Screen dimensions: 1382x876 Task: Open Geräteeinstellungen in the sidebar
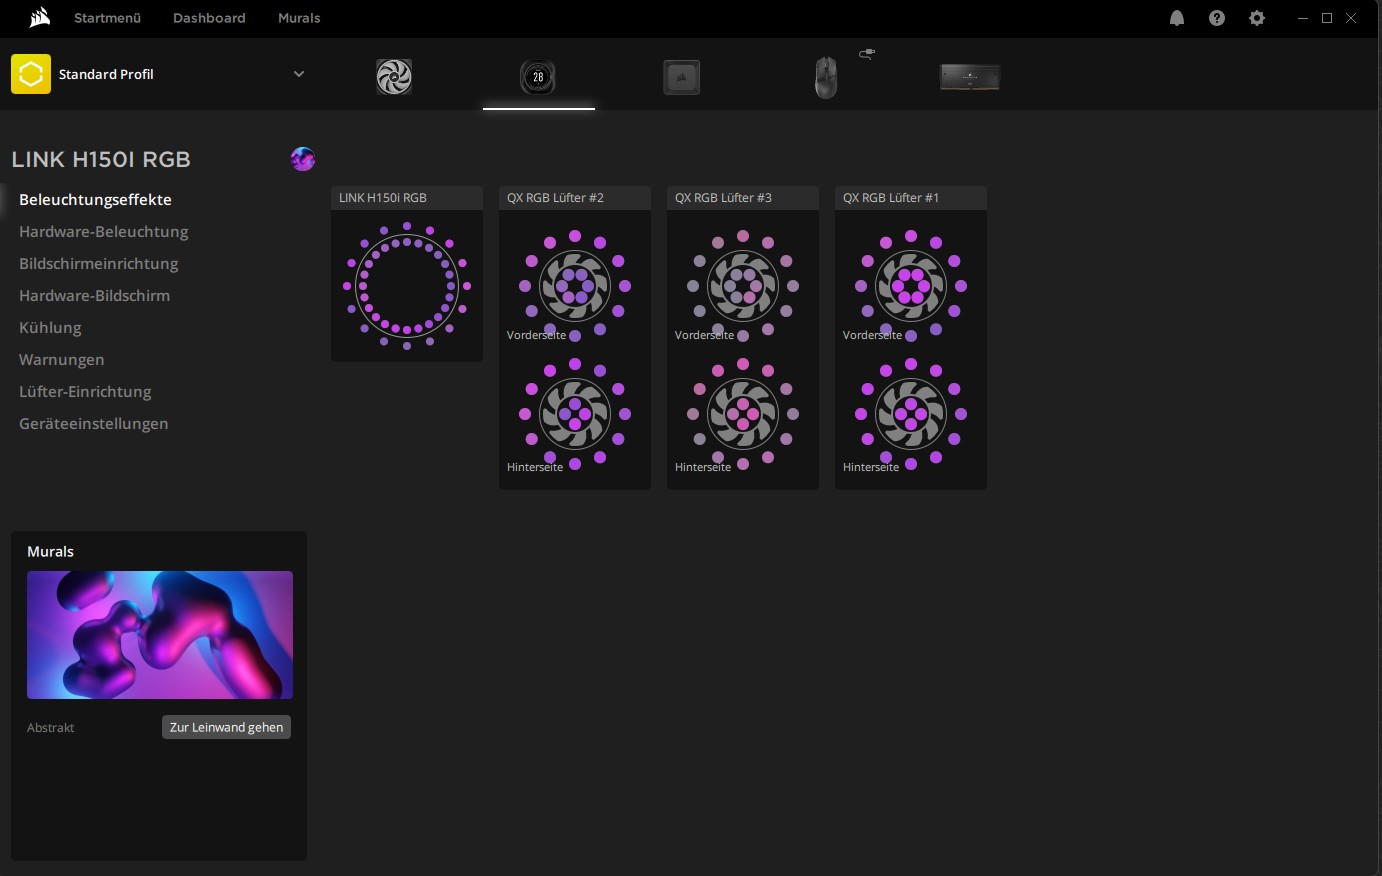[x=93, y=424]
